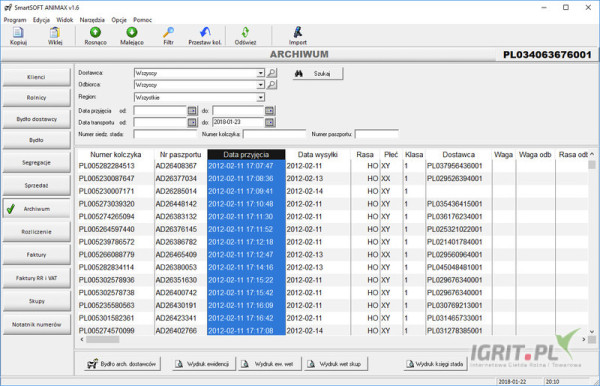
Task: Click Dostawca column header
Action: (458, 155)
